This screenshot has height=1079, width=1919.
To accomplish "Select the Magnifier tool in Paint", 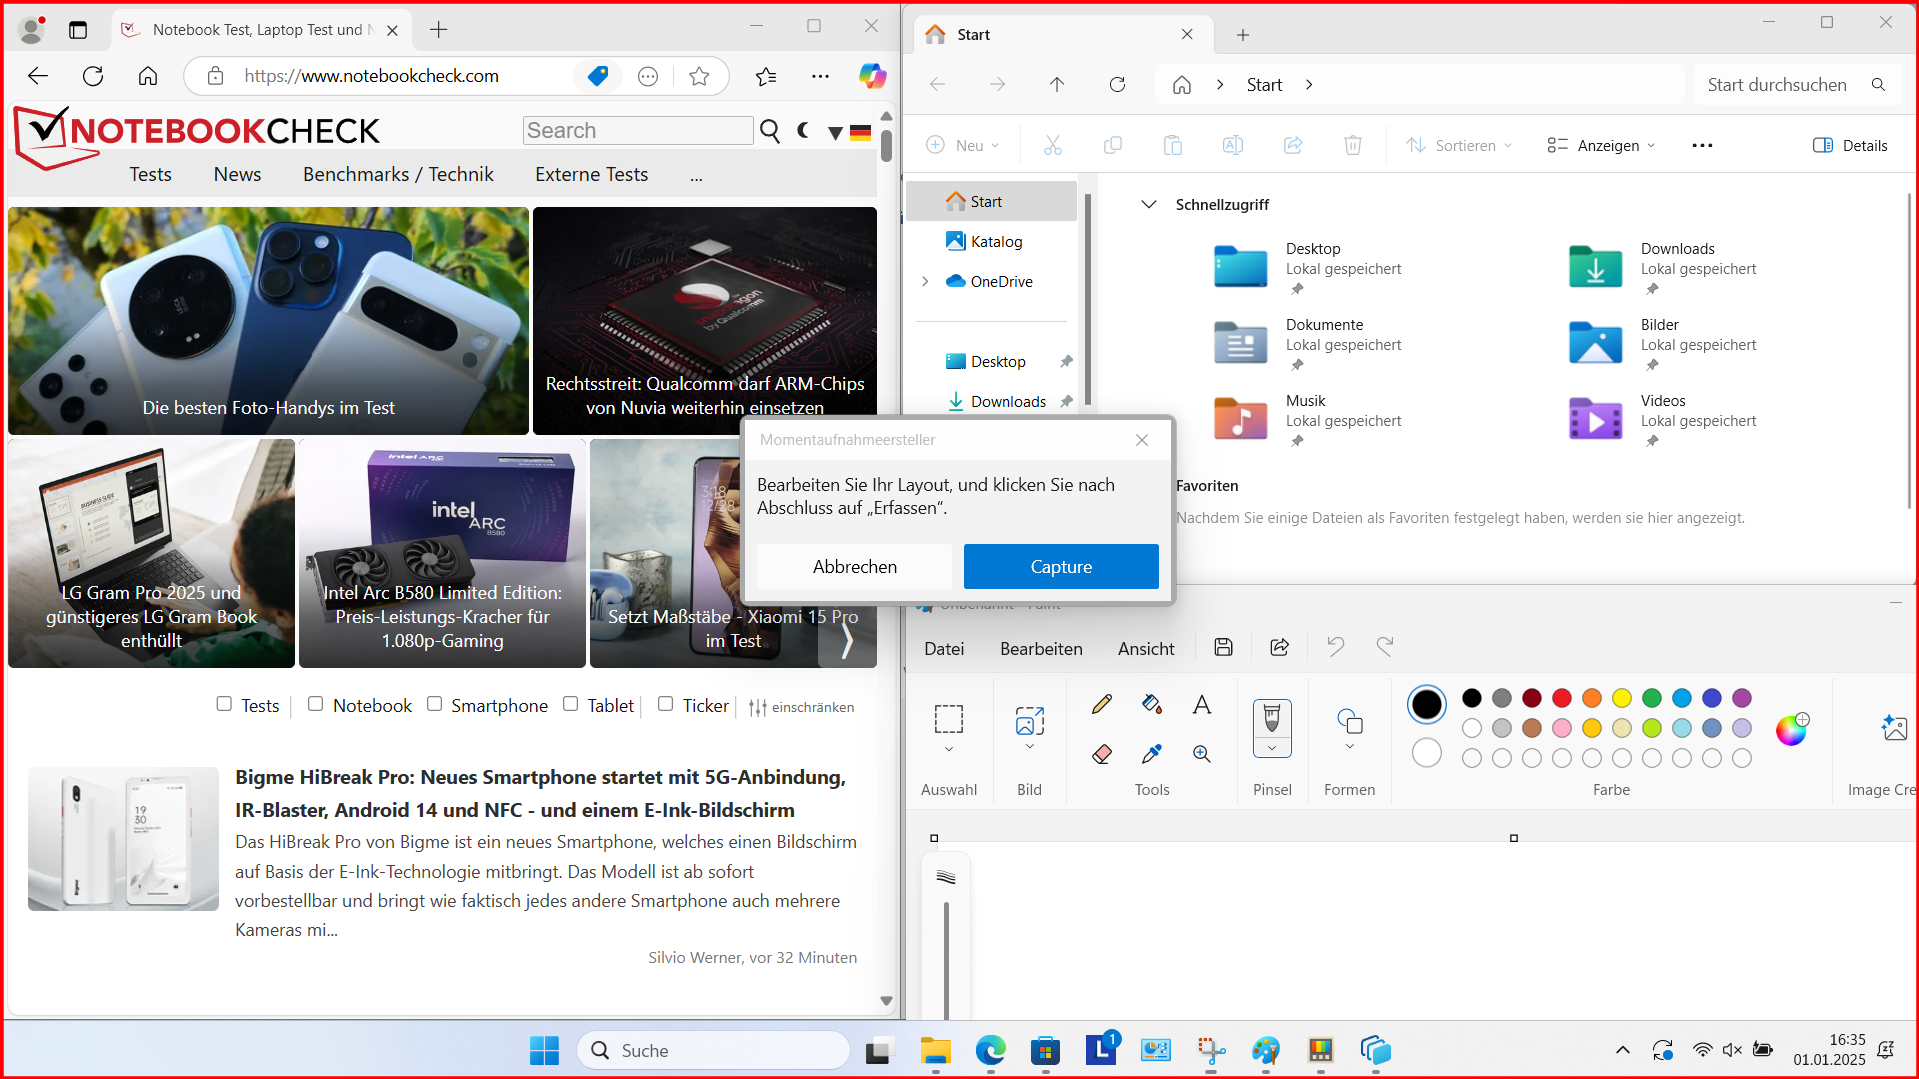I will pyautogui.click(x=1202, y=754).
